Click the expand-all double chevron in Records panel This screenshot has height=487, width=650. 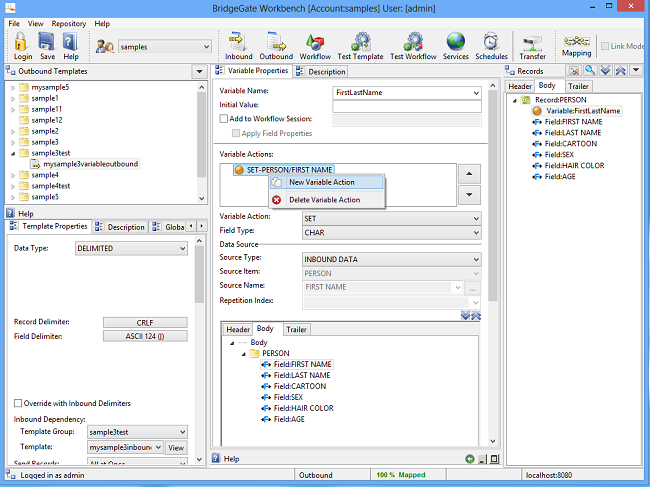pos(605,70)
